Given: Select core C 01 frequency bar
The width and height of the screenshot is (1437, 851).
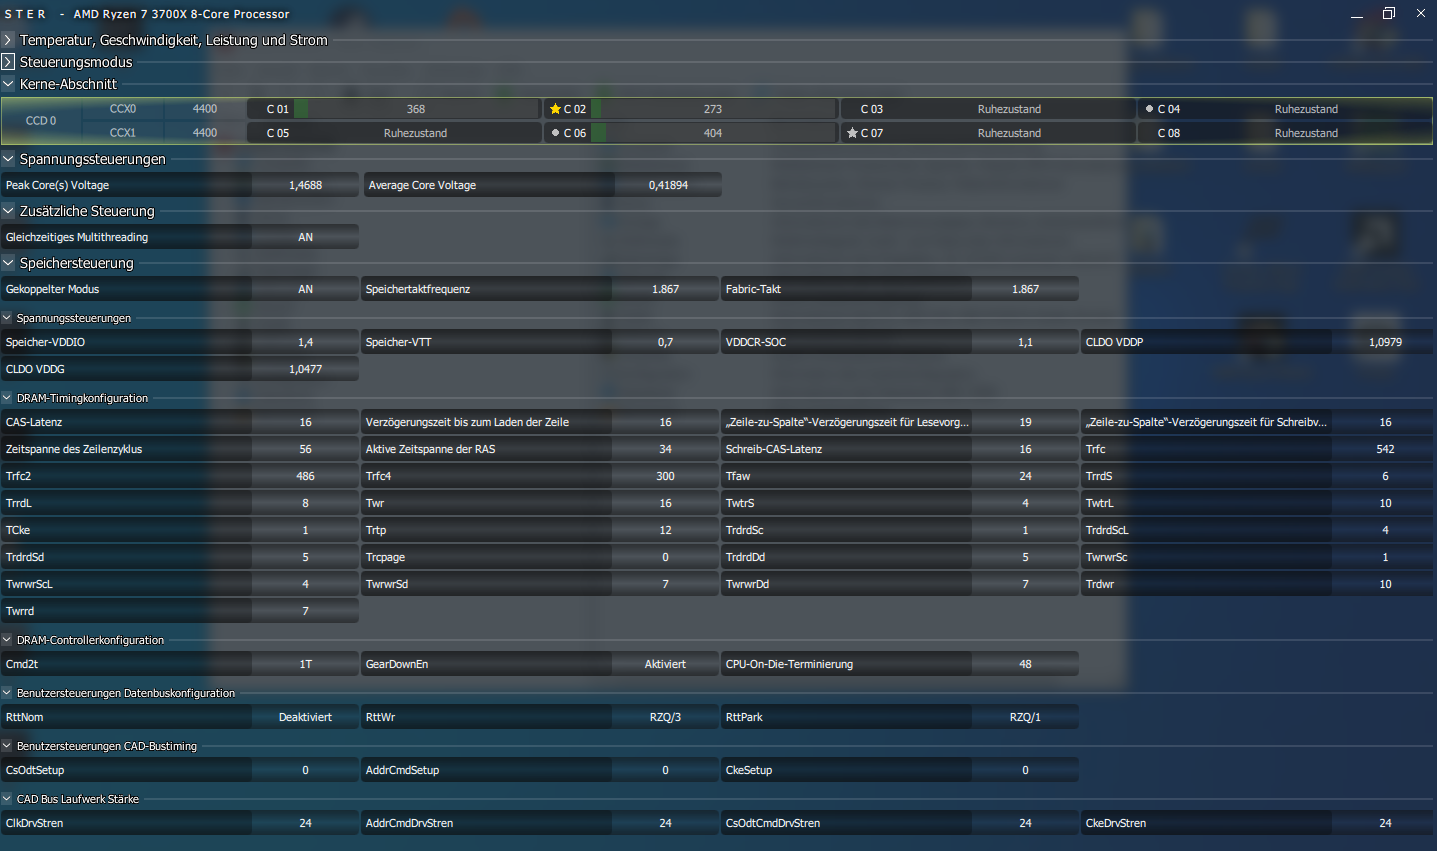Looking at the screenshot, I should click(416, 109).
